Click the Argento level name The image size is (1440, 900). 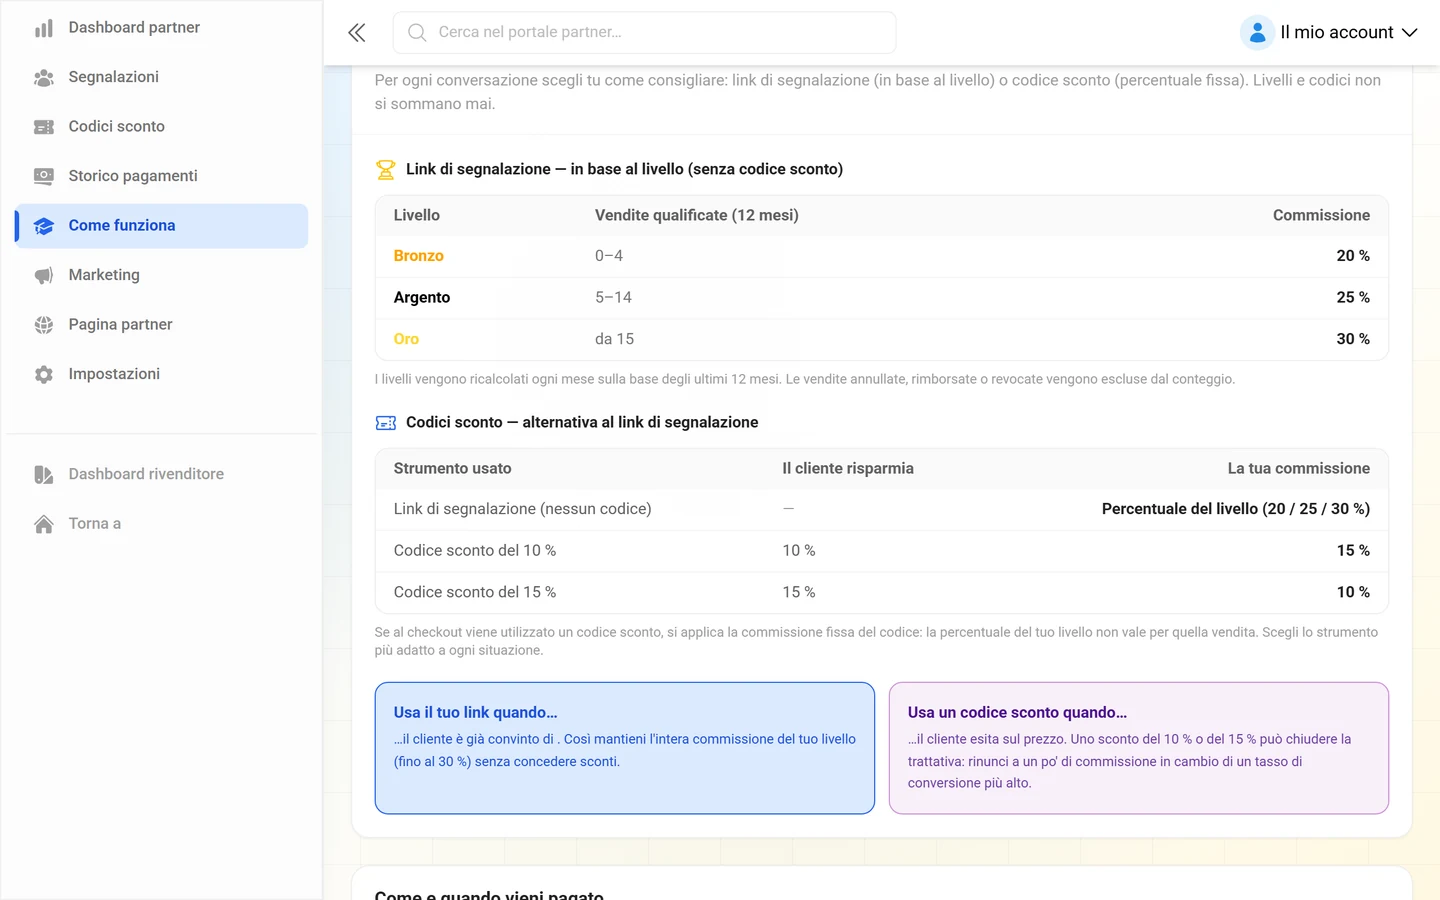click(422, 298)
